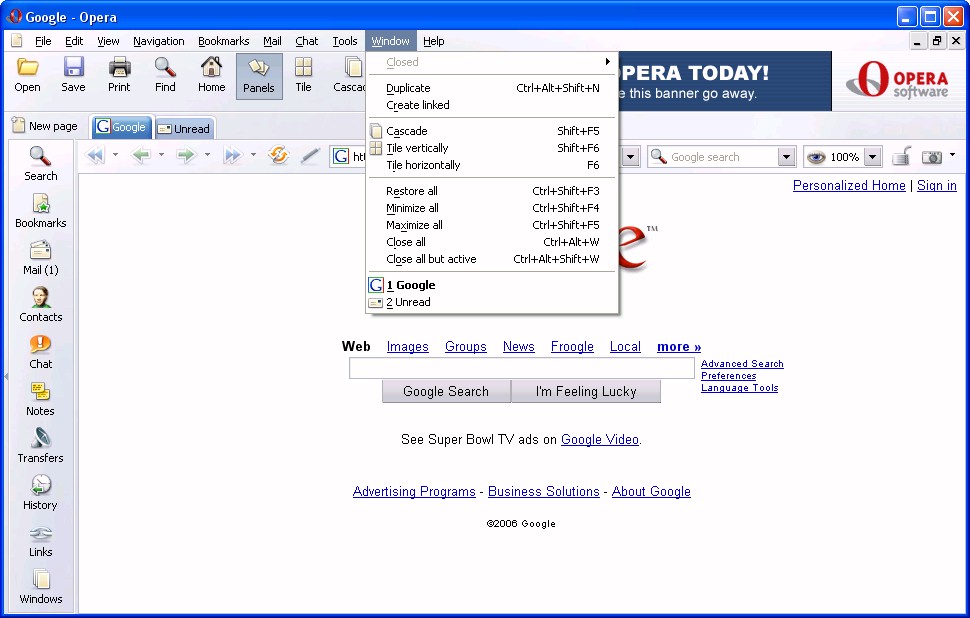Open the Back button history dropdown

(161, 155)
